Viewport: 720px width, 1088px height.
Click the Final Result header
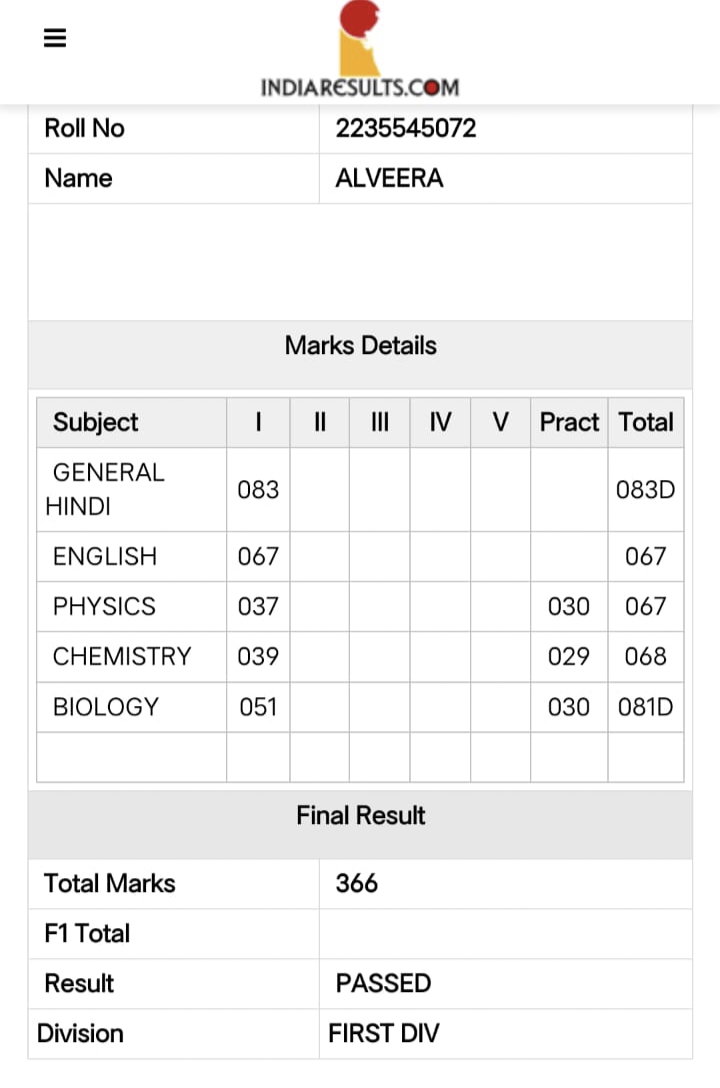point(361,815)
